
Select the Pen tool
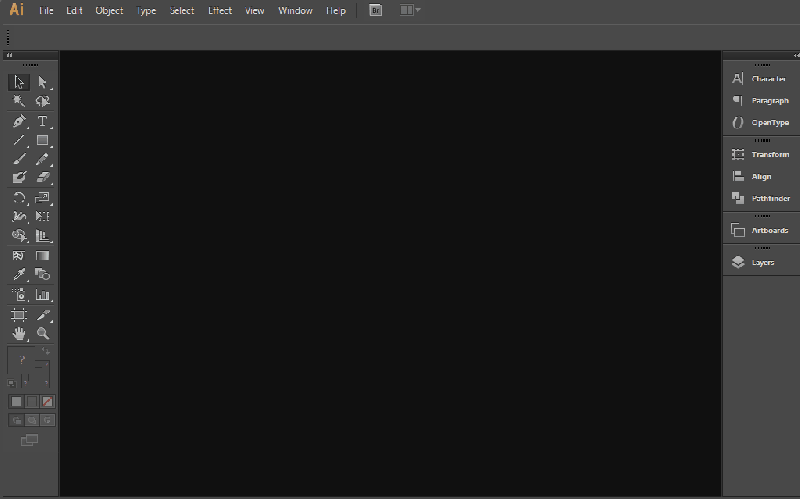[x=19, y=121]
